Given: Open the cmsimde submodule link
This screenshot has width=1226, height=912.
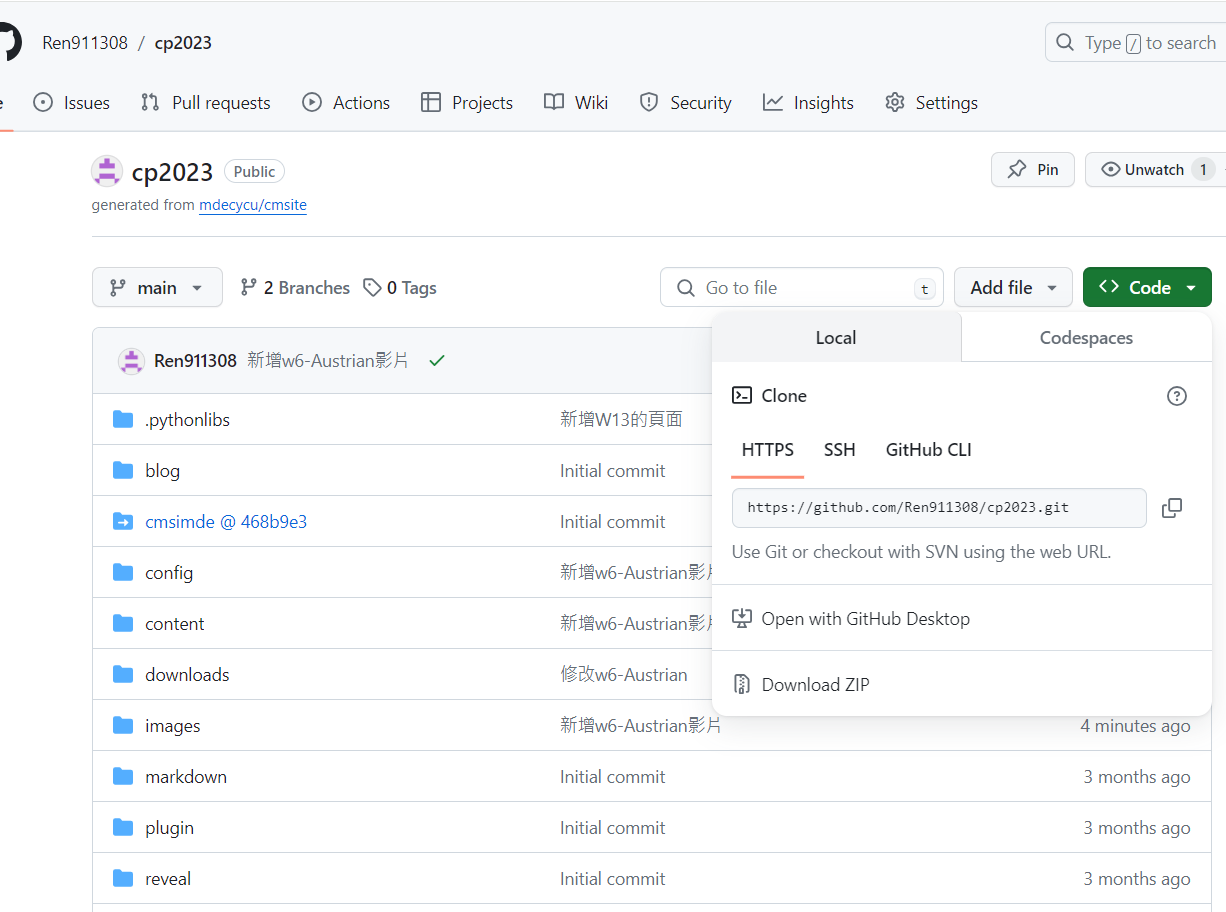Looking at the screenshot, I should 225,522.
